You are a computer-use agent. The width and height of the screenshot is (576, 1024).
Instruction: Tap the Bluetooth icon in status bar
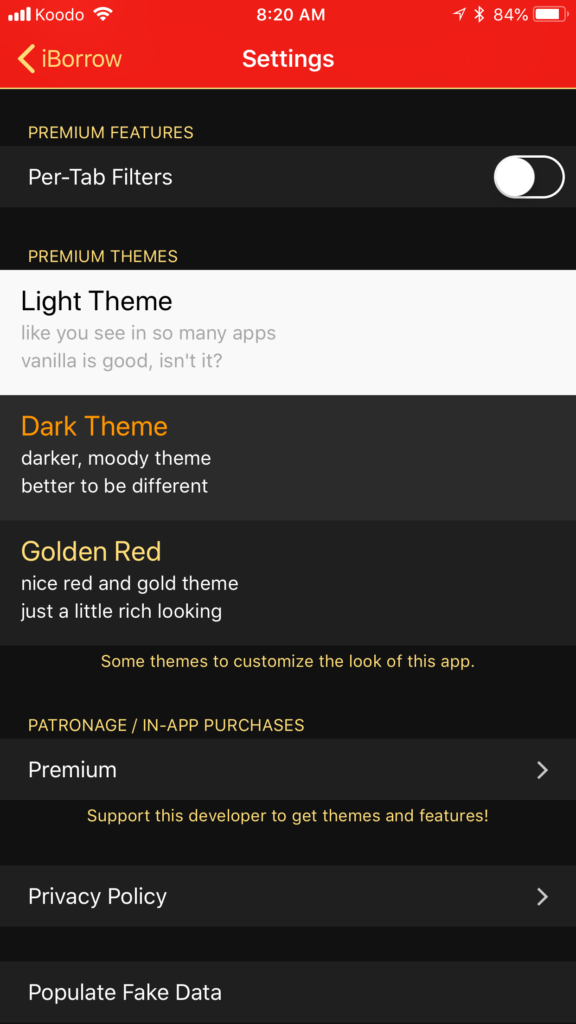click(479, 14)
